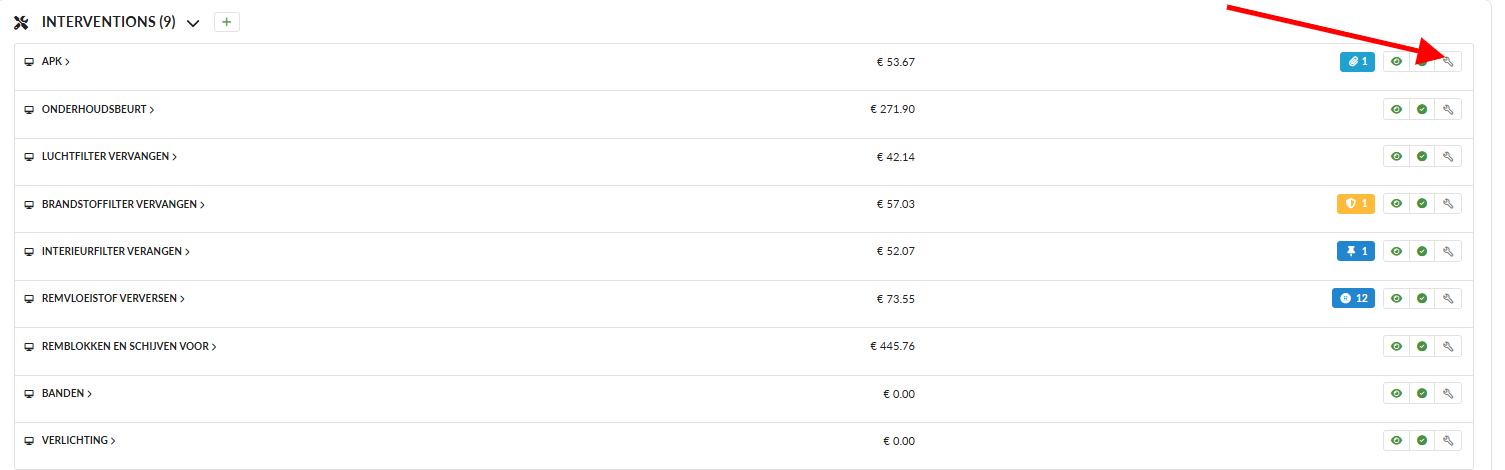Click the yellow shield badge on Brandstoffilter vervangen
Image resolution: width=1505 pixels, height=470 pixels.
click(1356, 204)
